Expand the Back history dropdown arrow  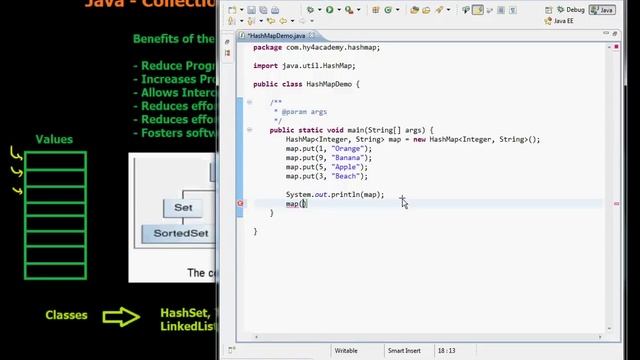(292, 21)
